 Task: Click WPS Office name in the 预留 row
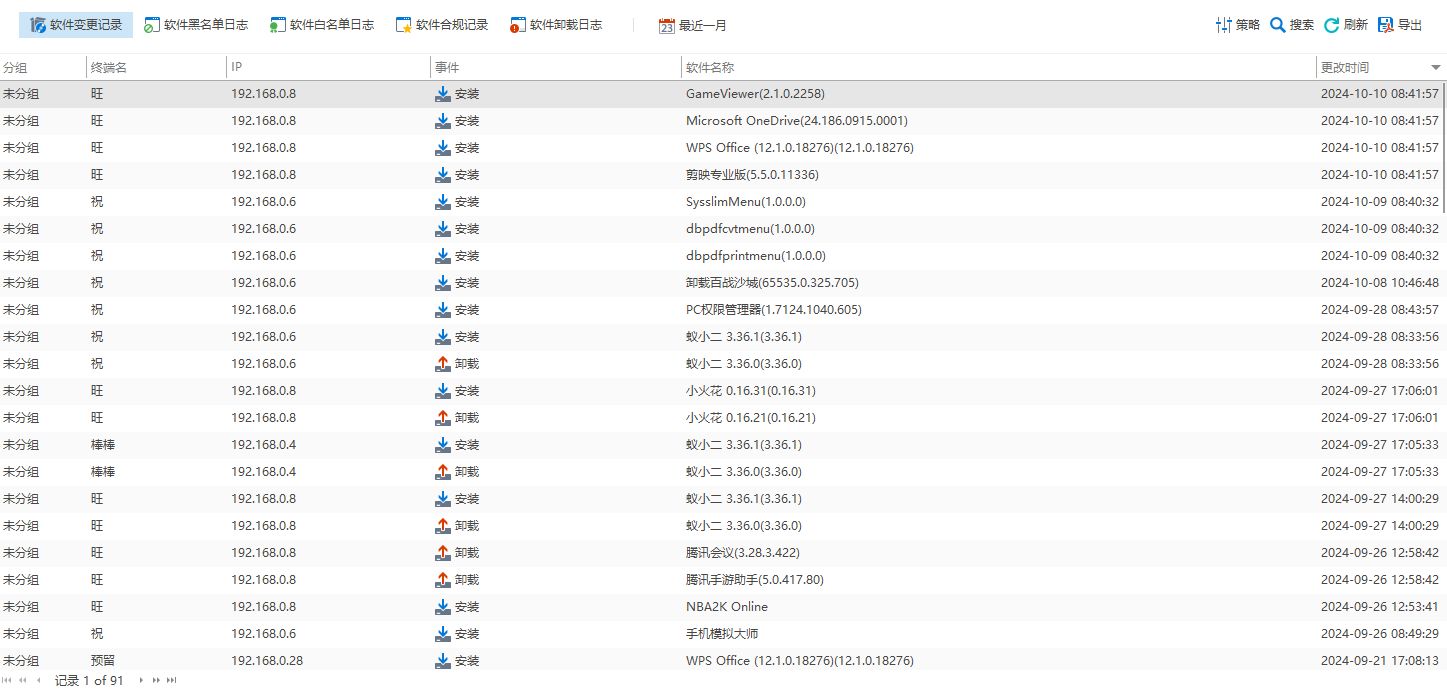[x=800, y=661]
